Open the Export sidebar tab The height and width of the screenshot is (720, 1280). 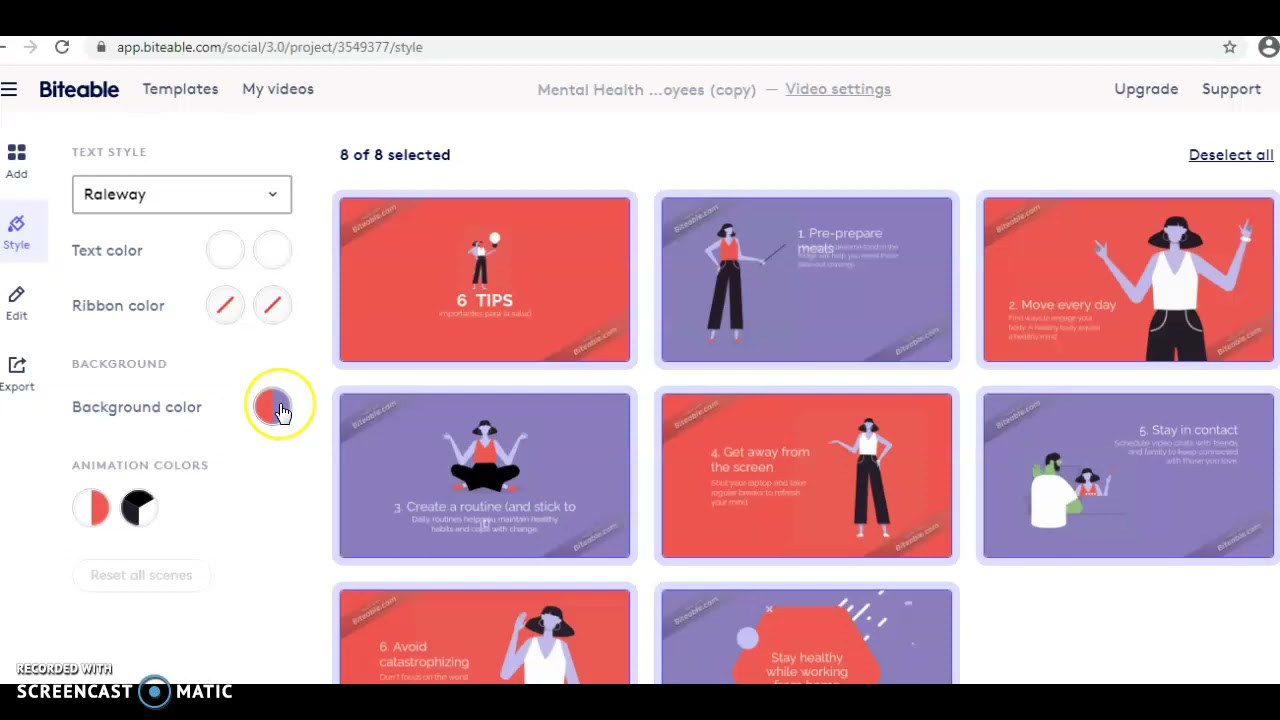click(16, 374)
